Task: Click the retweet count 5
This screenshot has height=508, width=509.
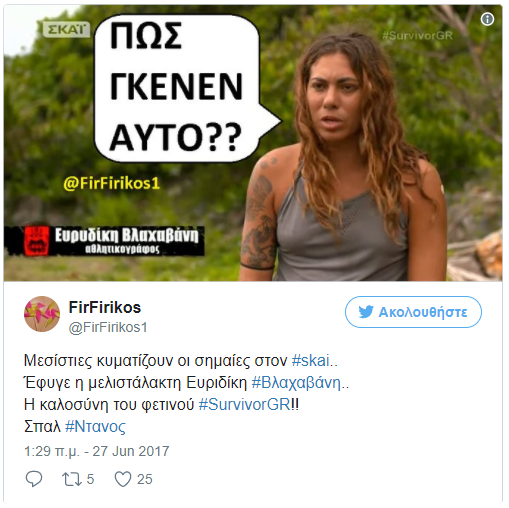Action: point(90,479)
